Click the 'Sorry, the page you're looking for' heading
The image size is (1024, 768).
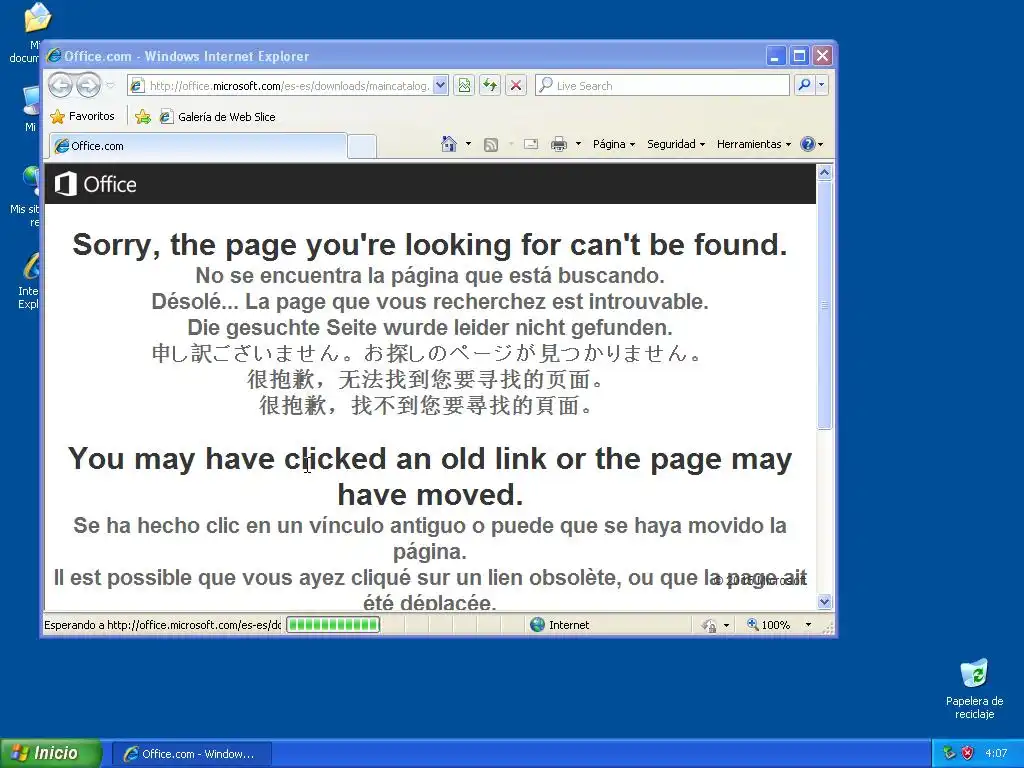430,244
